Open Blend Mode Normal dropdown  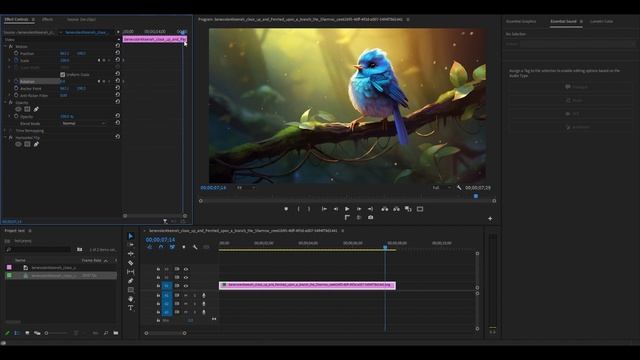(84, 123)
